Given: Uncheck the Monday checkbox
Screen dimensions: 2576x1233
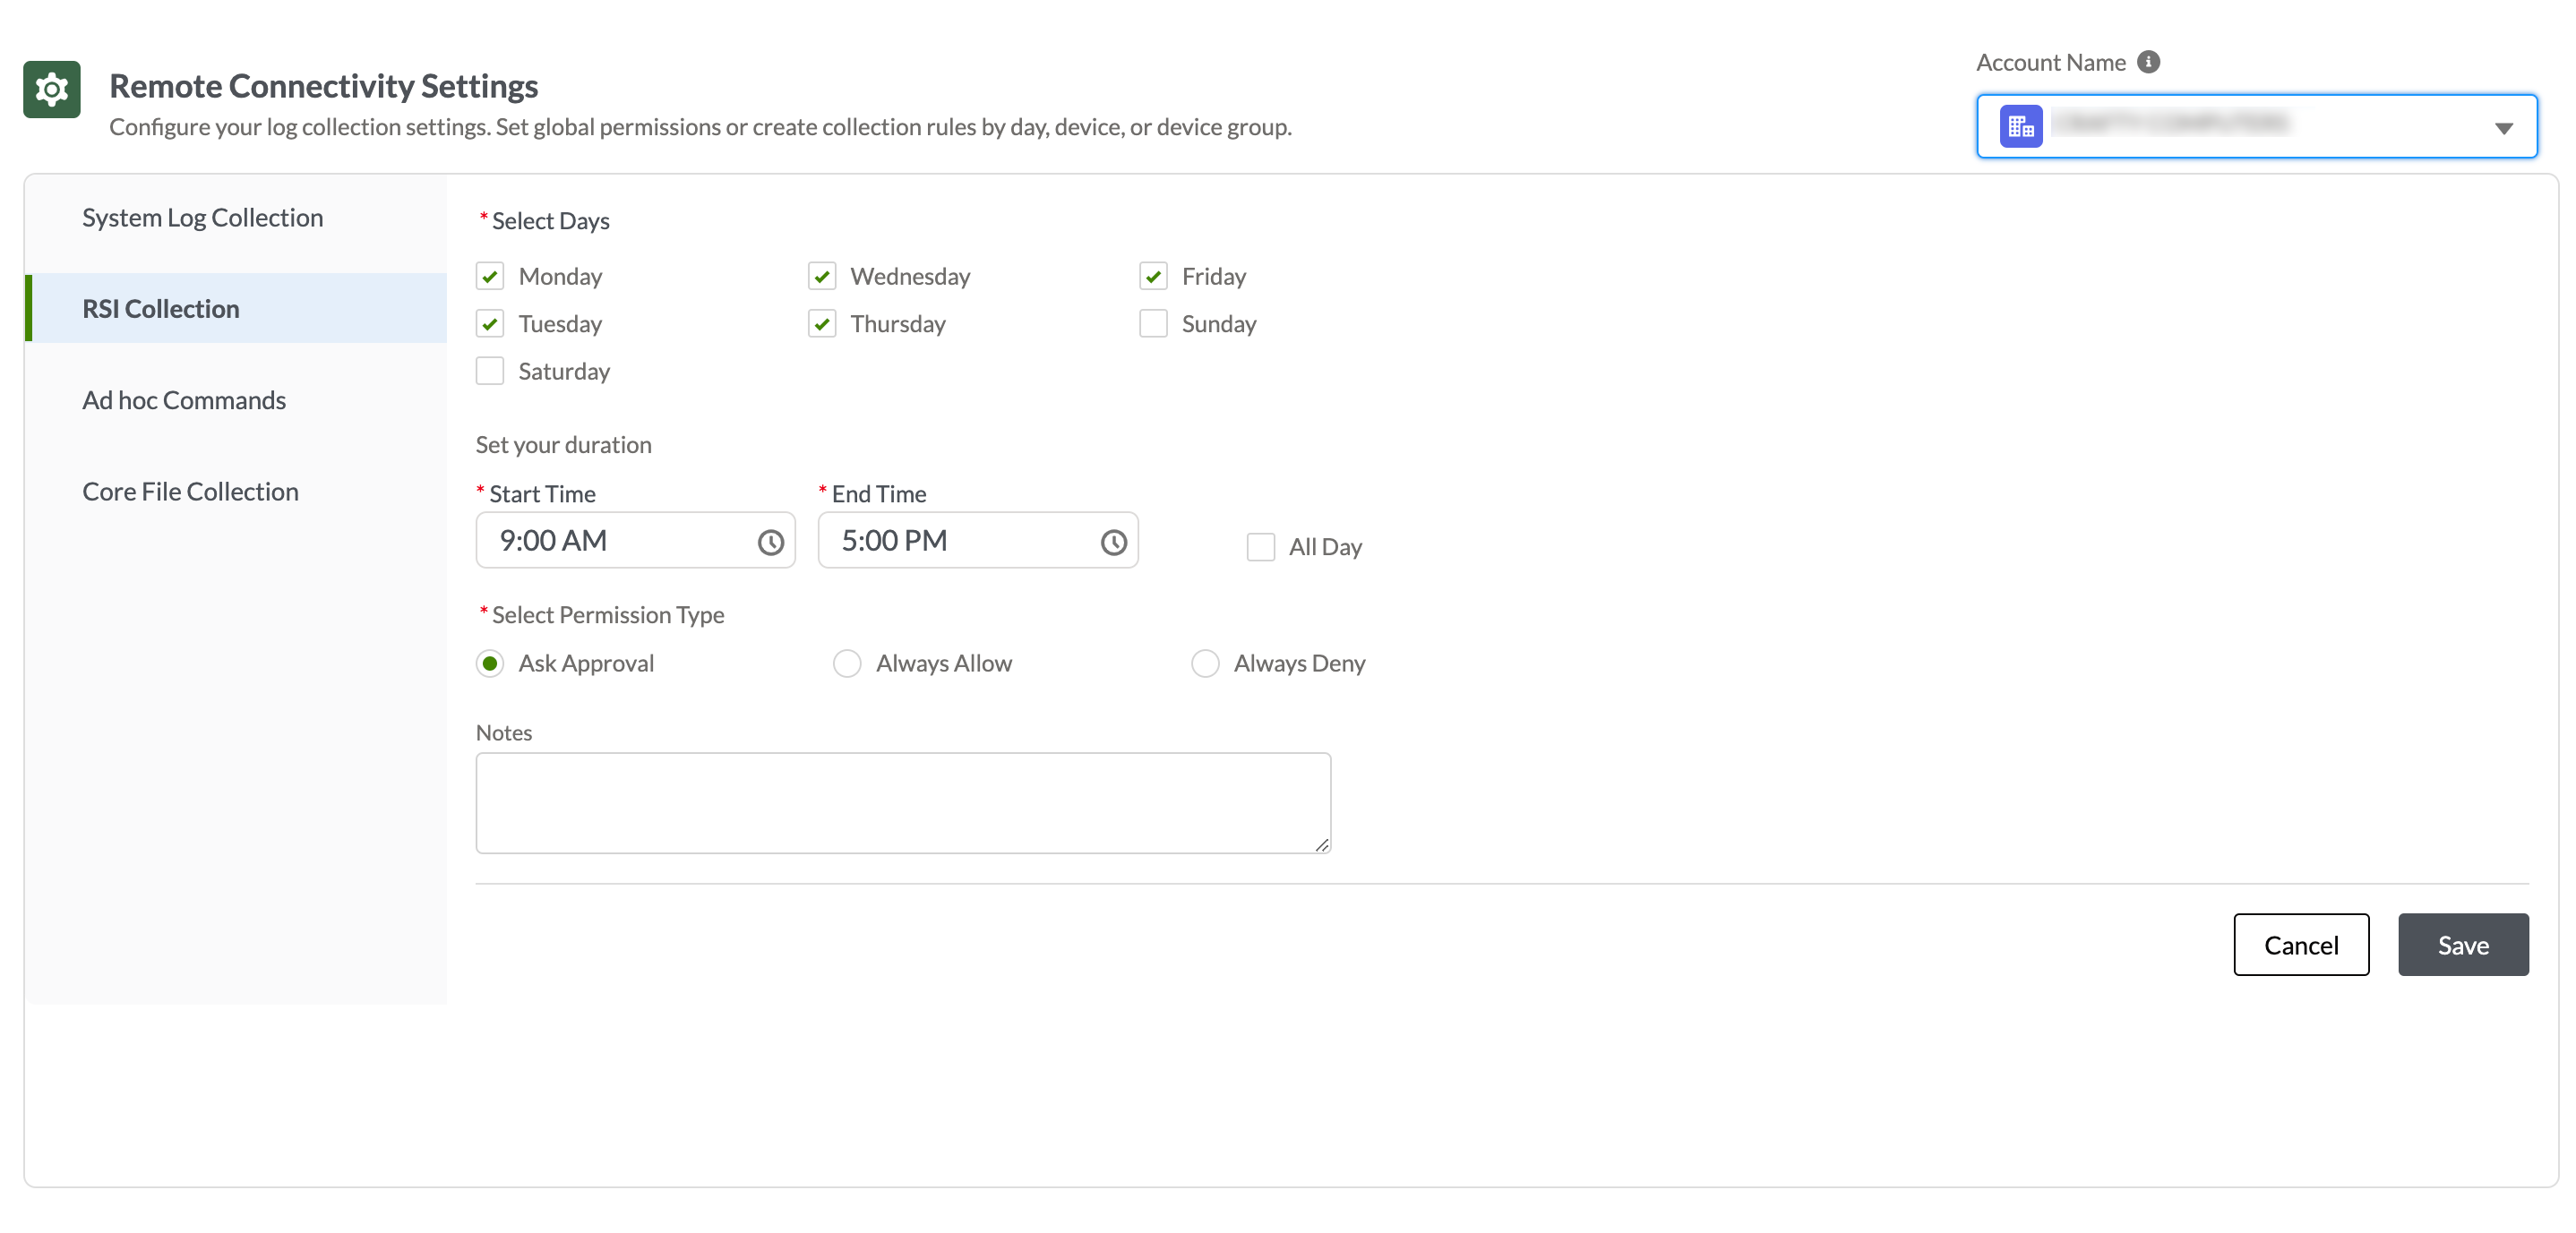Looking at the screenshot, I should click(x=490, y=275).
